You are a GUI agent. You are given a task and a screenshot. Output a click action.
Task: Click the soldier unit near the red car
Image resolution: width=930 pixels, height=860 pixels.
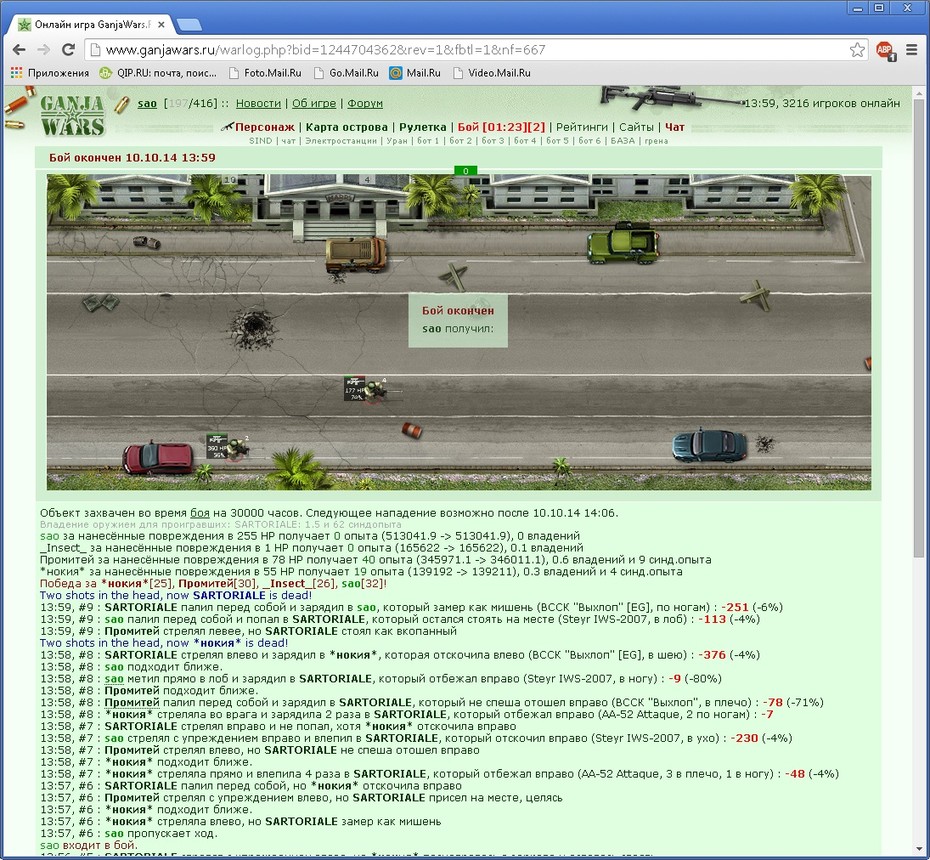point(236,447)
